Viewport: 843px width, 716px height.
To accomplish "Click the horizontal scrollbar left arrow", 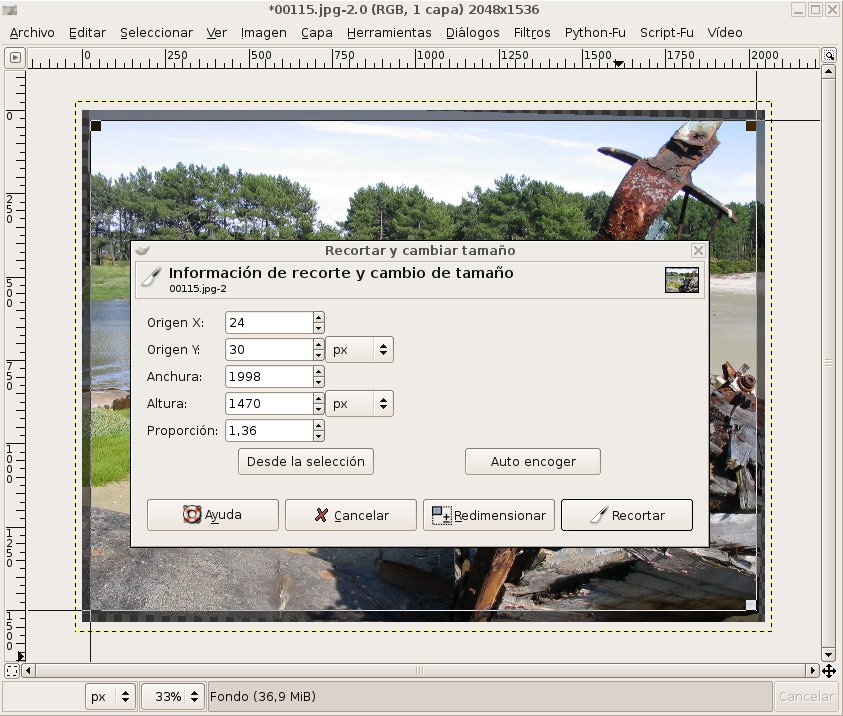I will pos(28,670).
